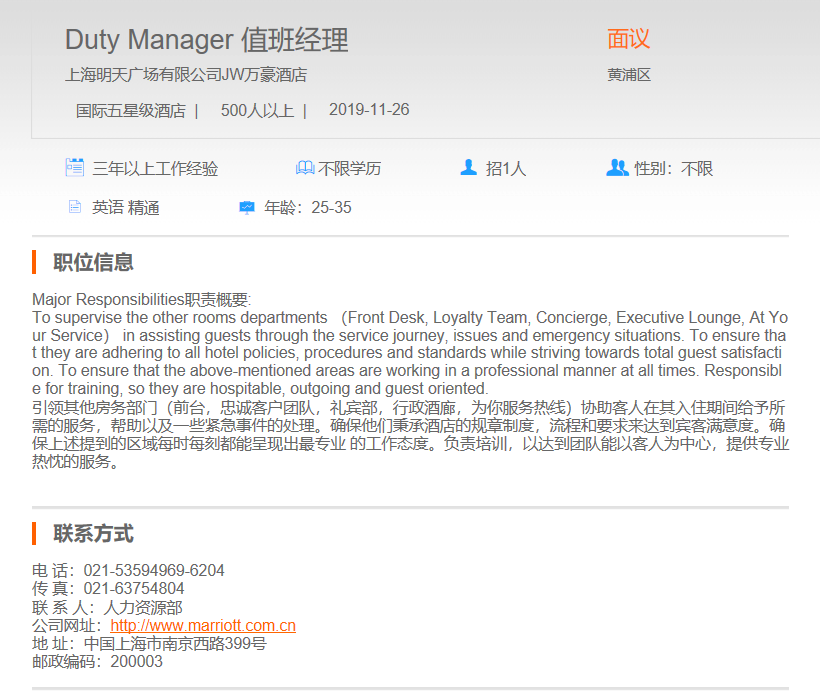
Task: Click the fax number 021-63754804
Action: pos(133,589)
